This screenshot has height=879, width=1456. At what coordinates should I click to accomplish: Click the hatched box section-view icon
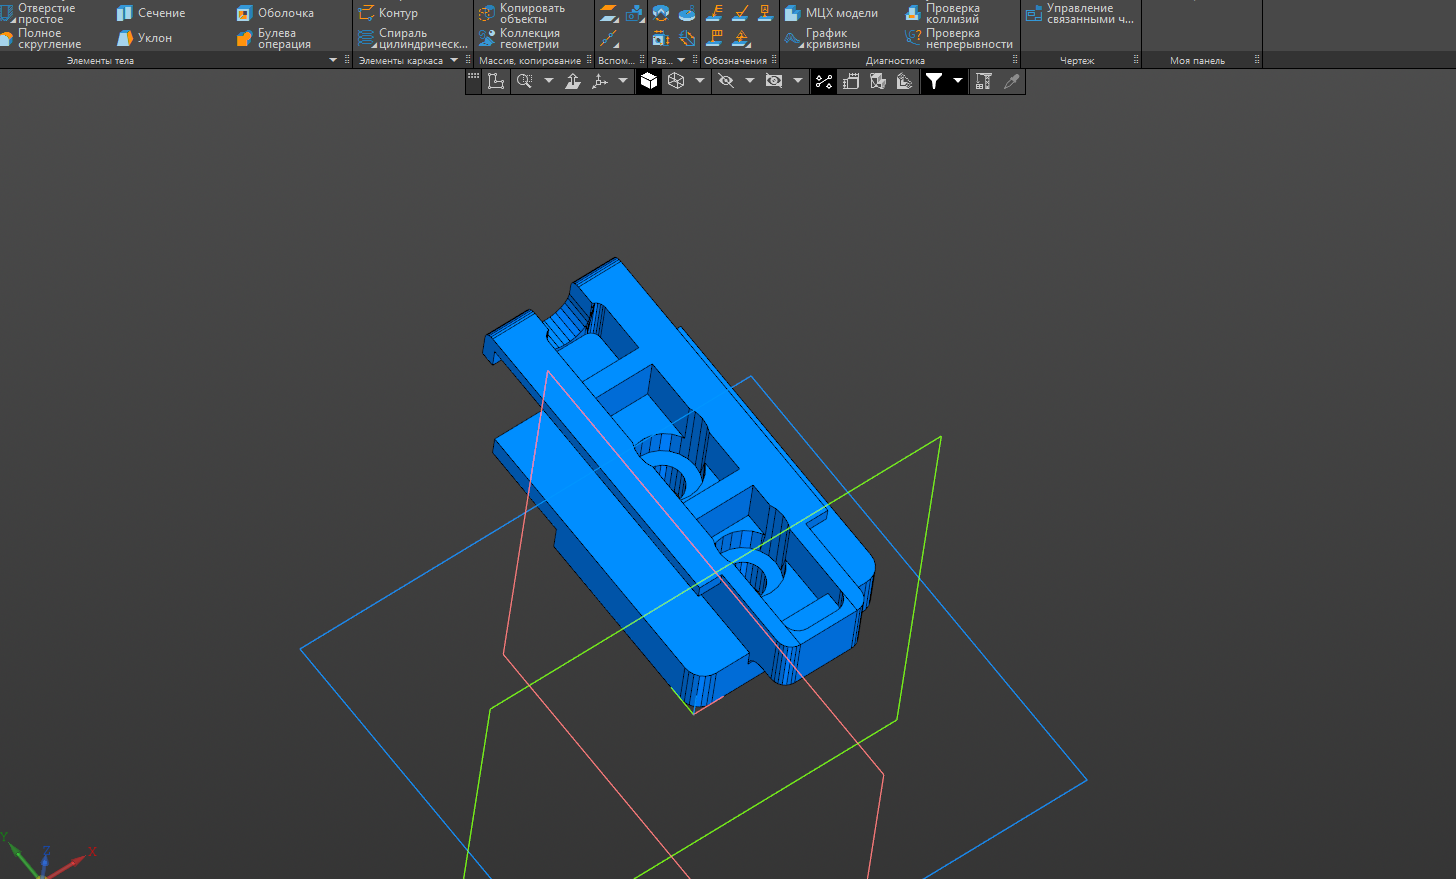tap(687, 38)
